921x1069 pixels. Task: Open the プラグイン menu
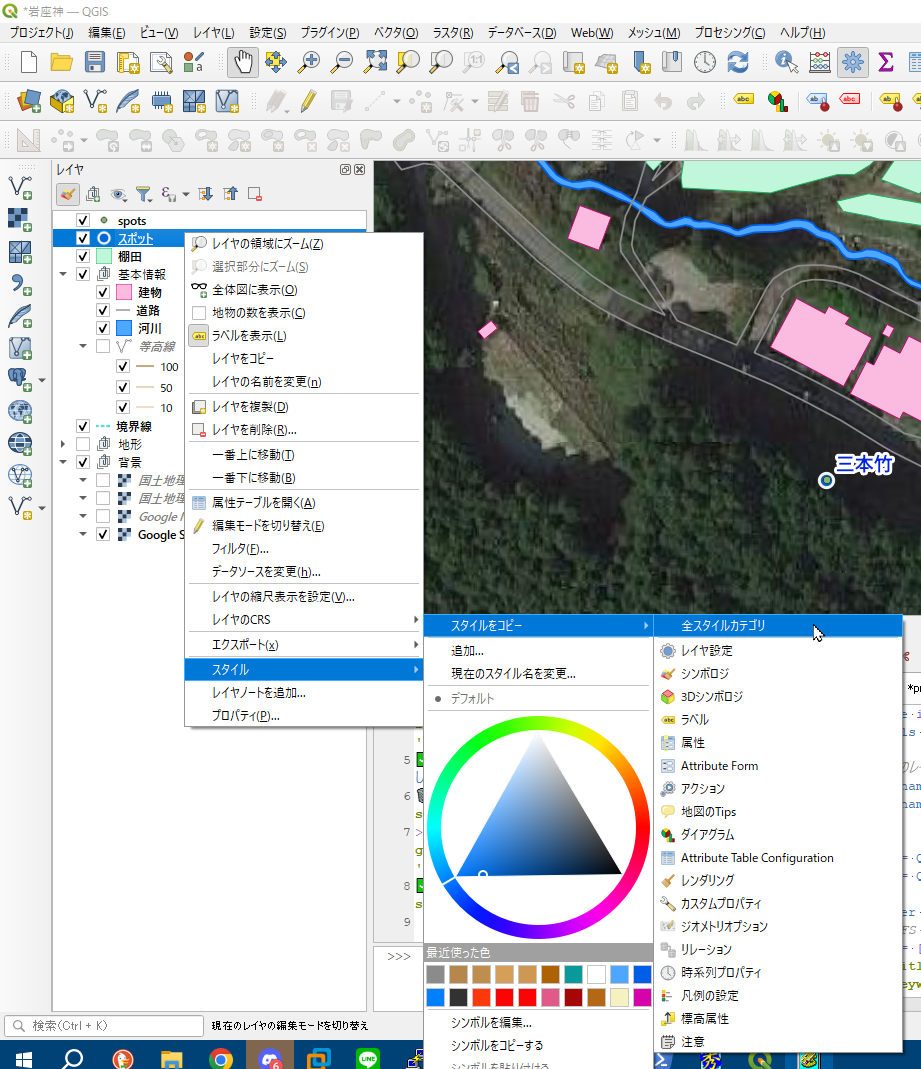[330, 33]
